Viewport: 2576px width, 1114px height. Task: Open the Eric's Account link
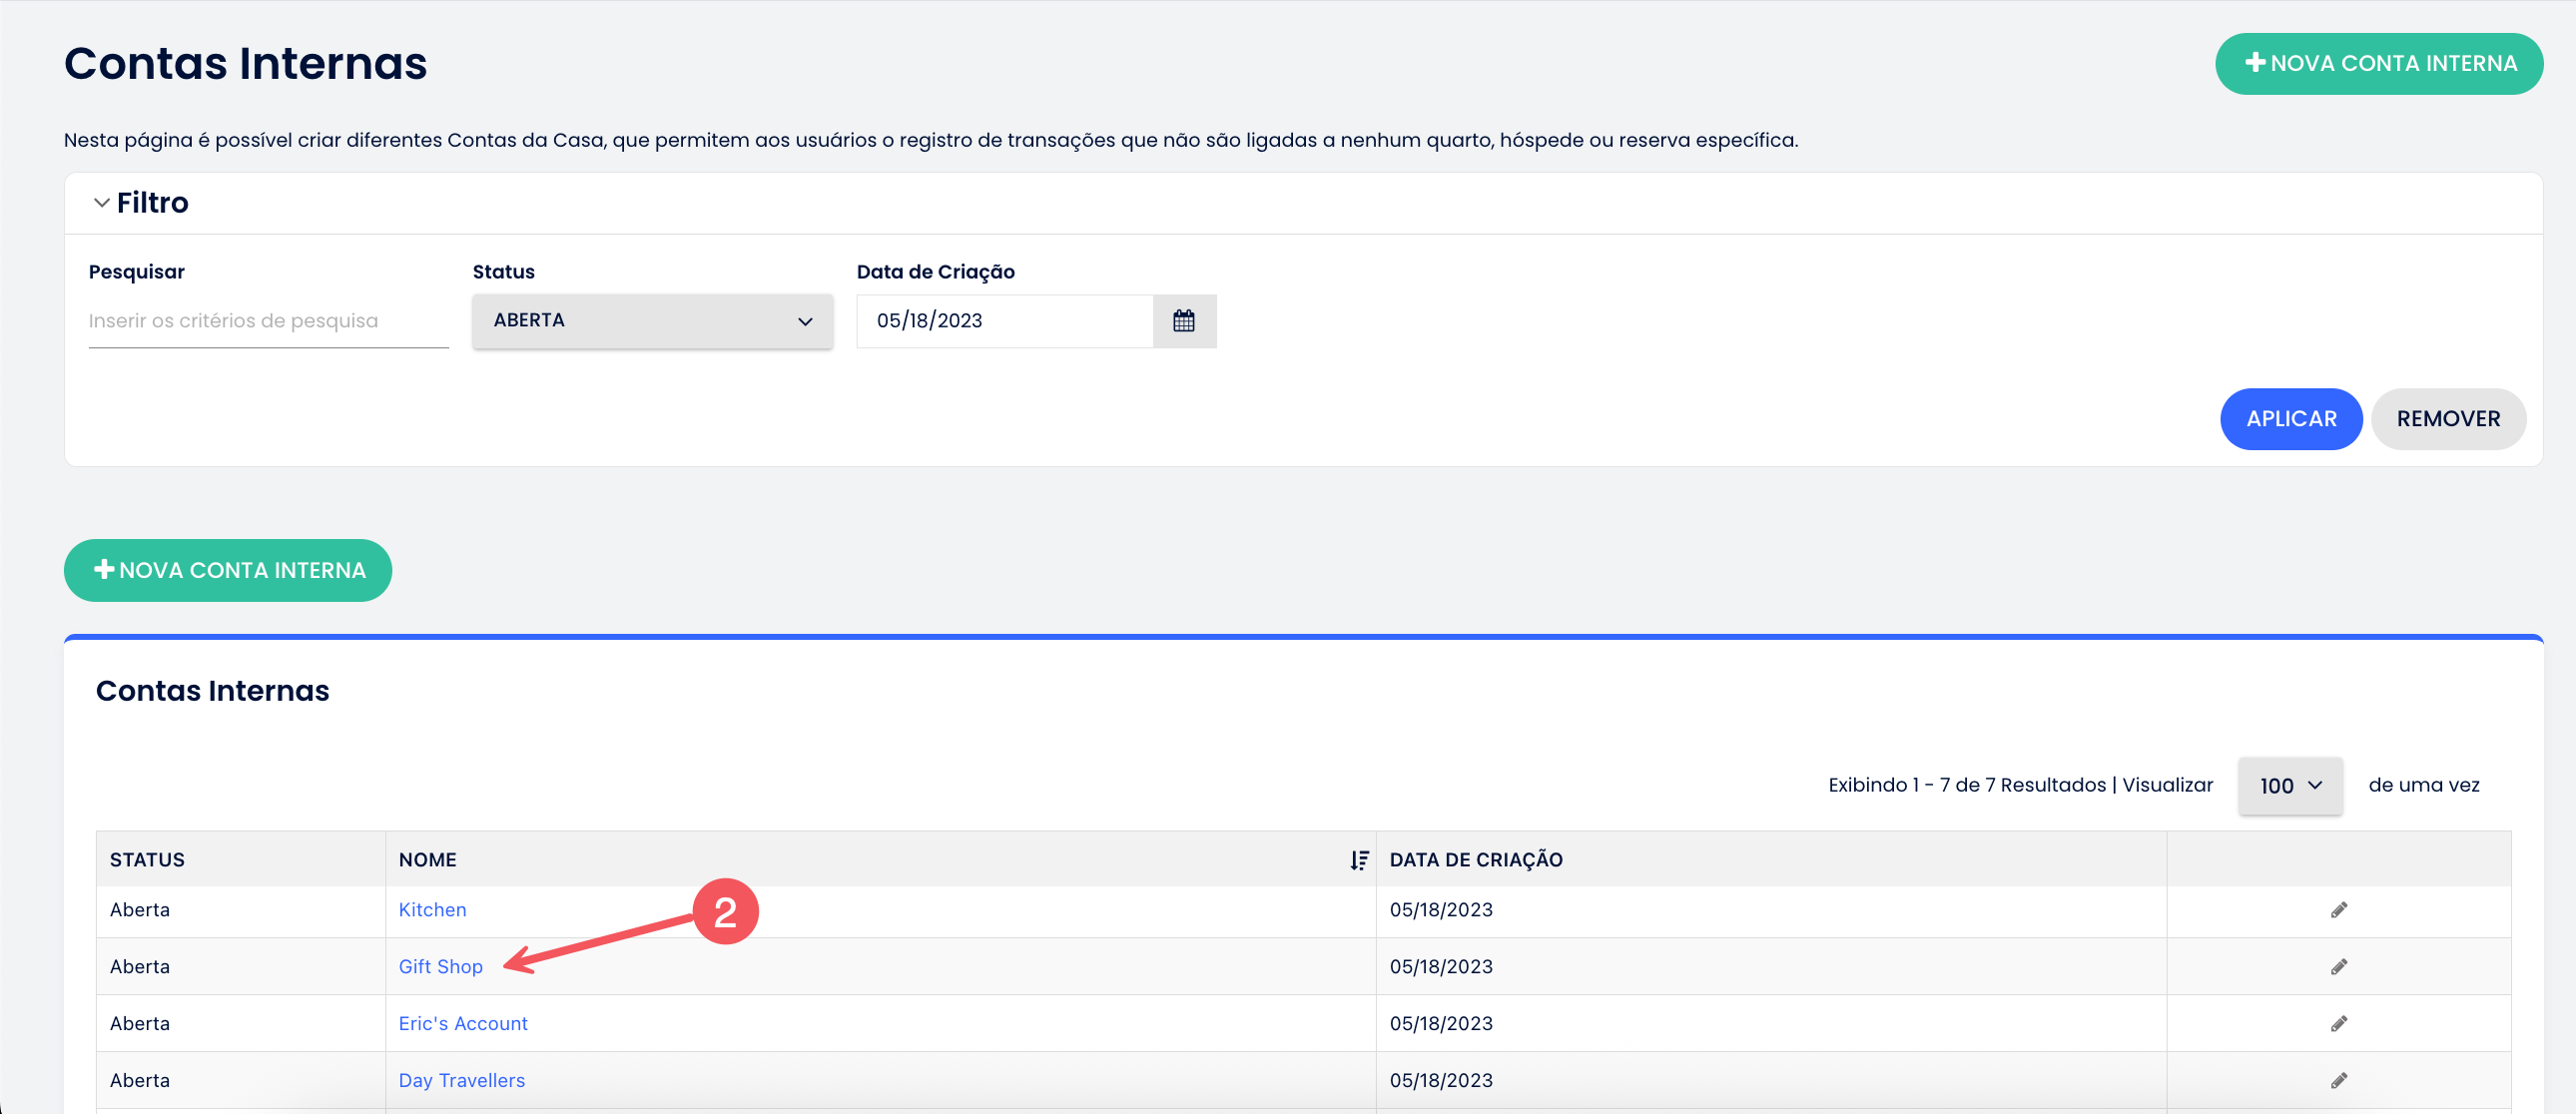coord(462,1024)
